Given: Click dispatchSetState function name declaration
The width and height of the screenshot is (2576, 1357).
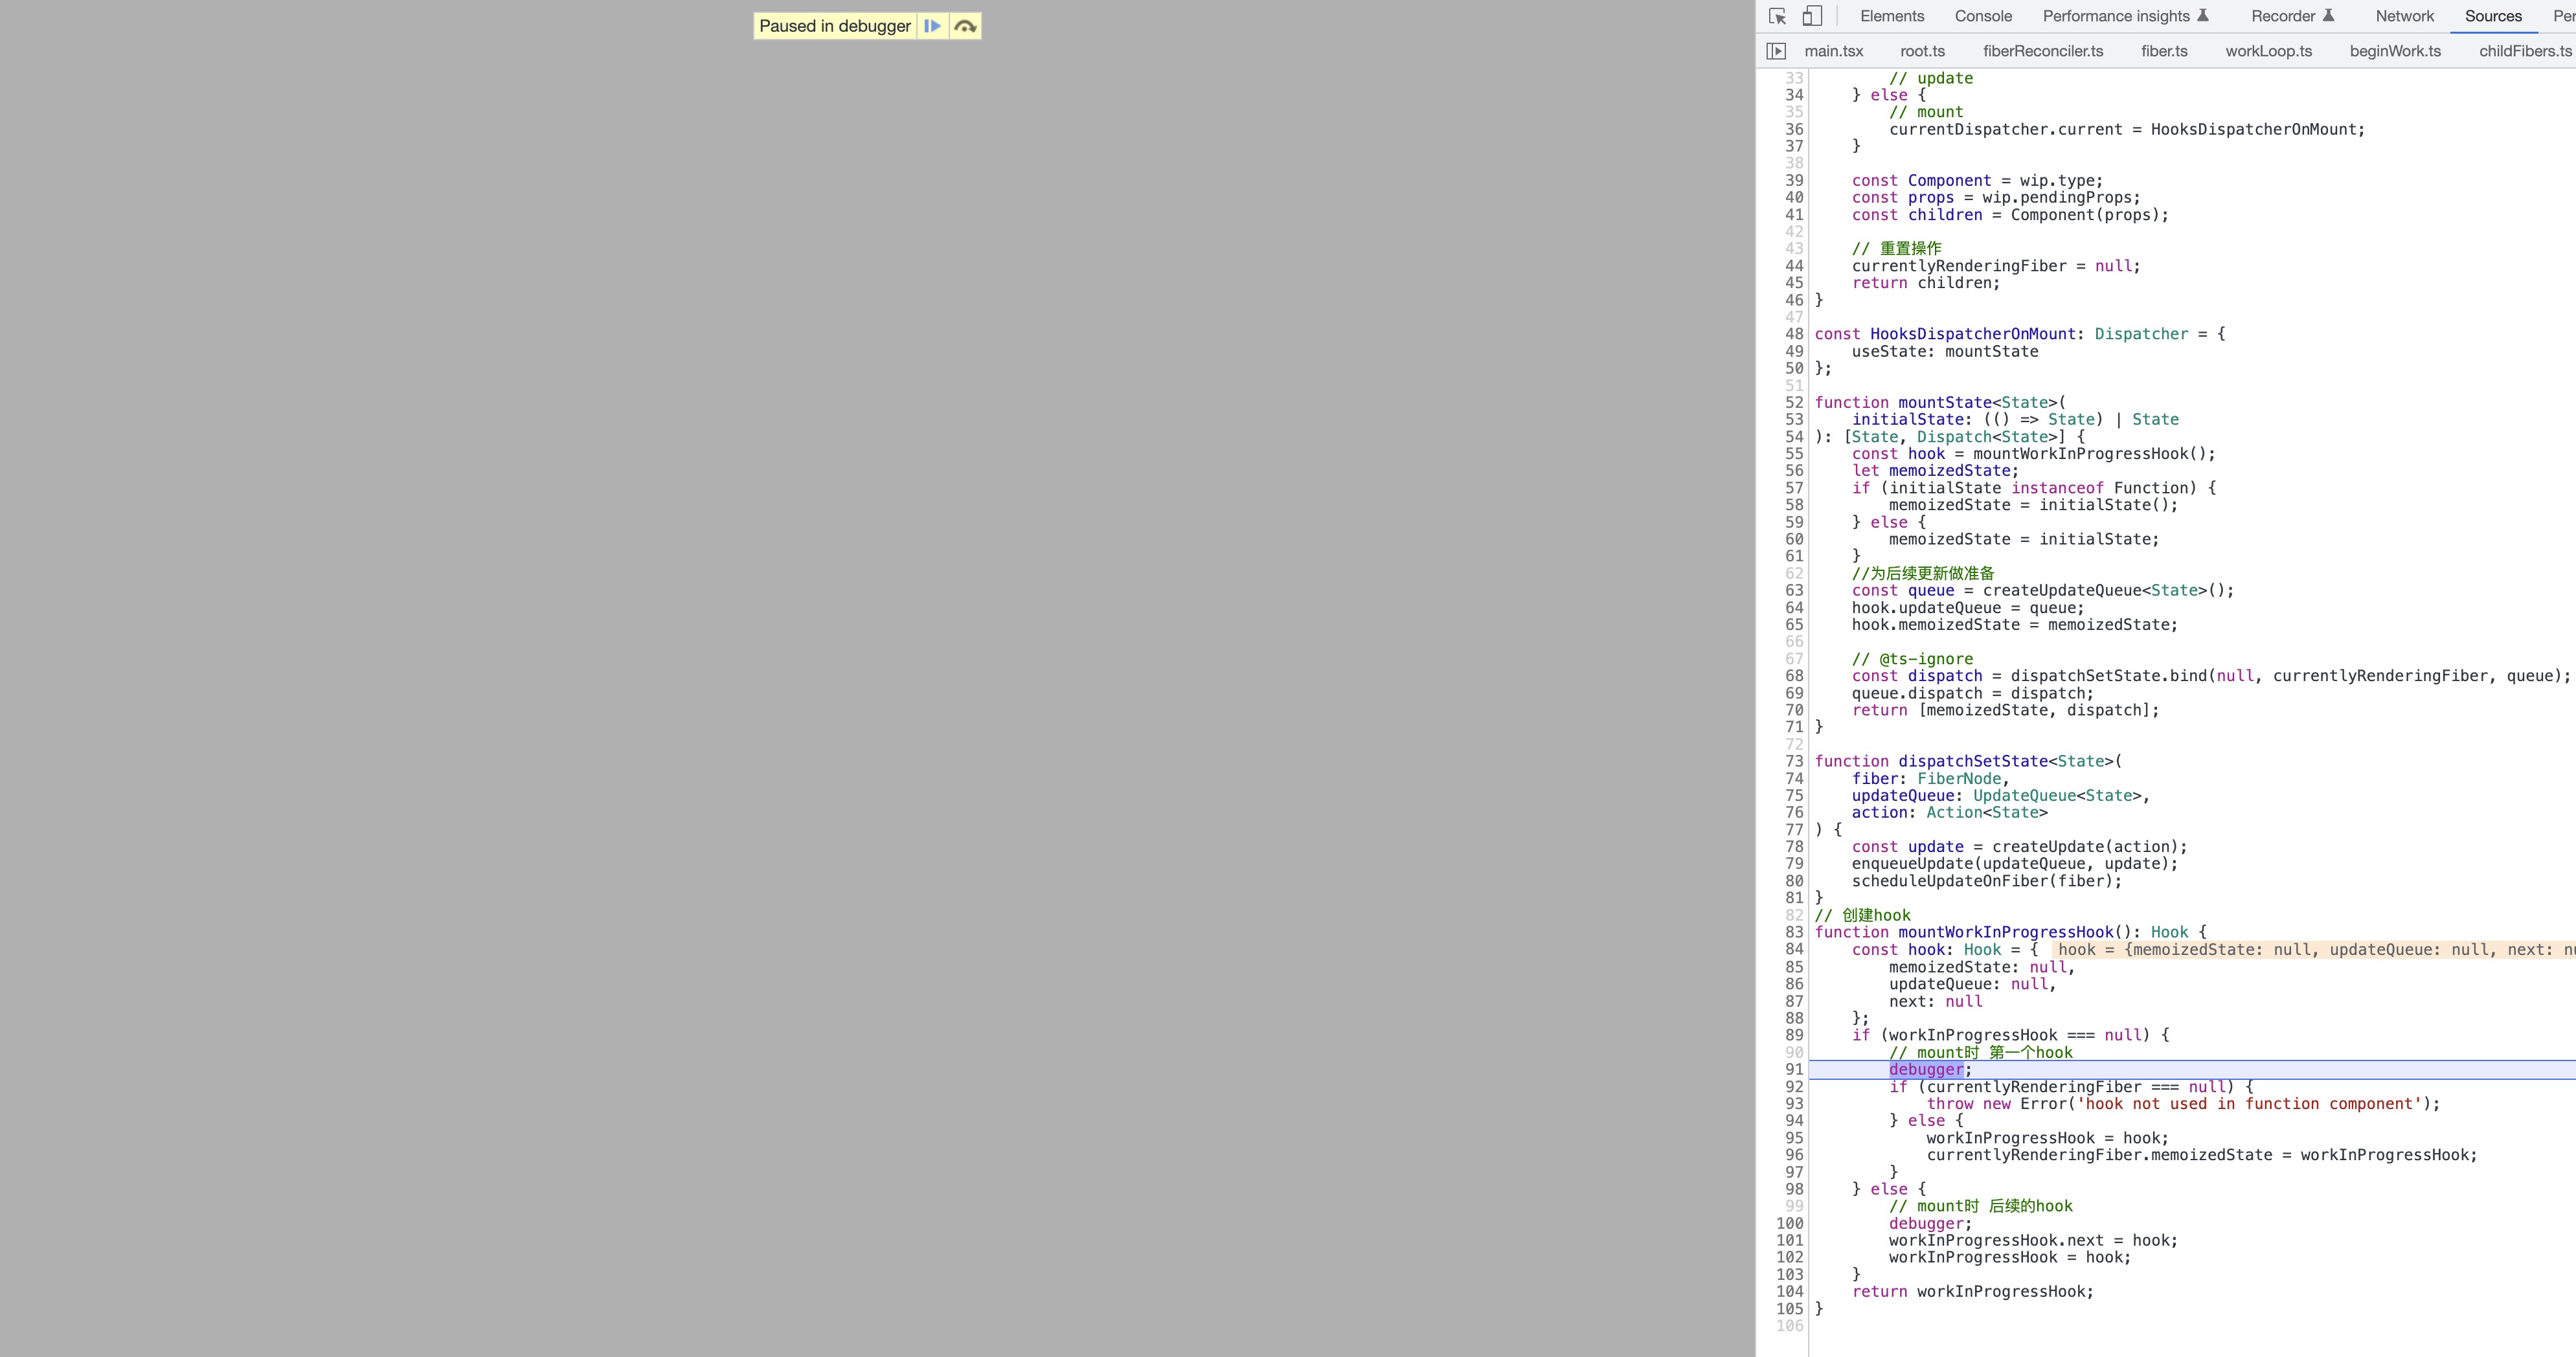Looking at the screenshot, I should click(x=1973, y=761).
